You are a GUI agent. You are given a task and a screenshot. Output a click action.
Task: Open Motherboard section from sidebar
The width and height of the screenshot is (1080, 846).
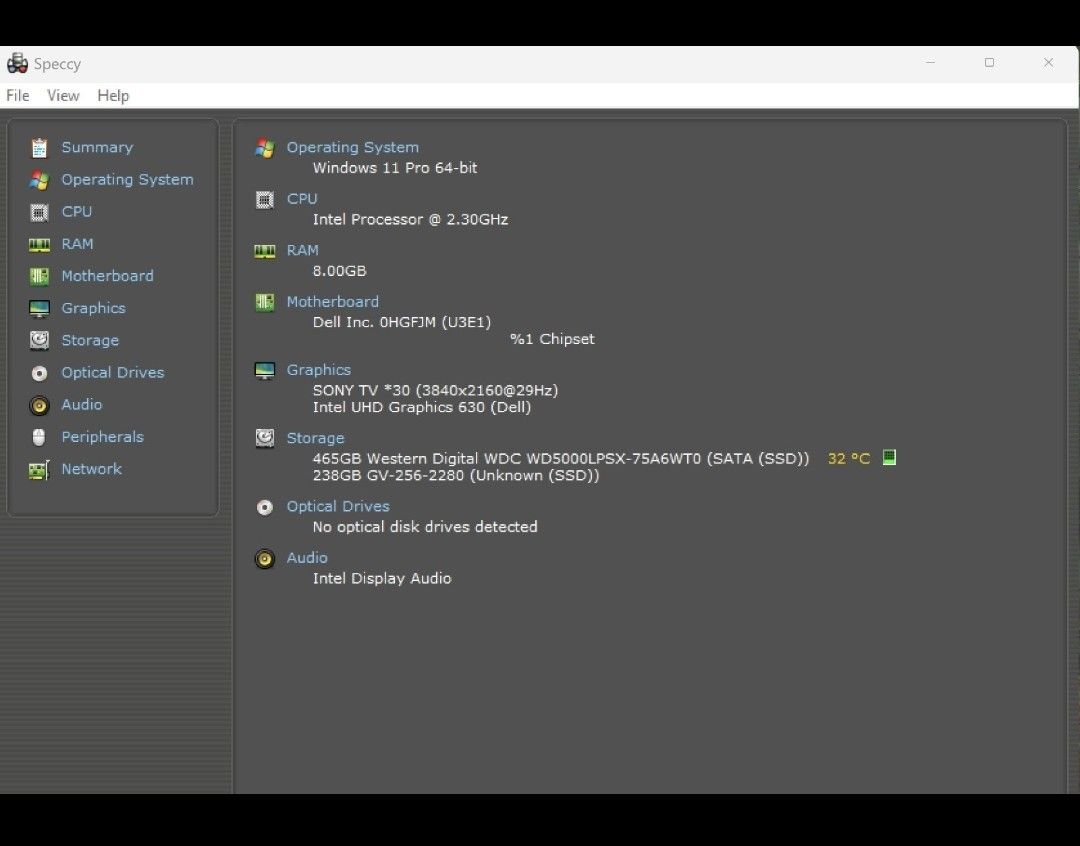107,276
